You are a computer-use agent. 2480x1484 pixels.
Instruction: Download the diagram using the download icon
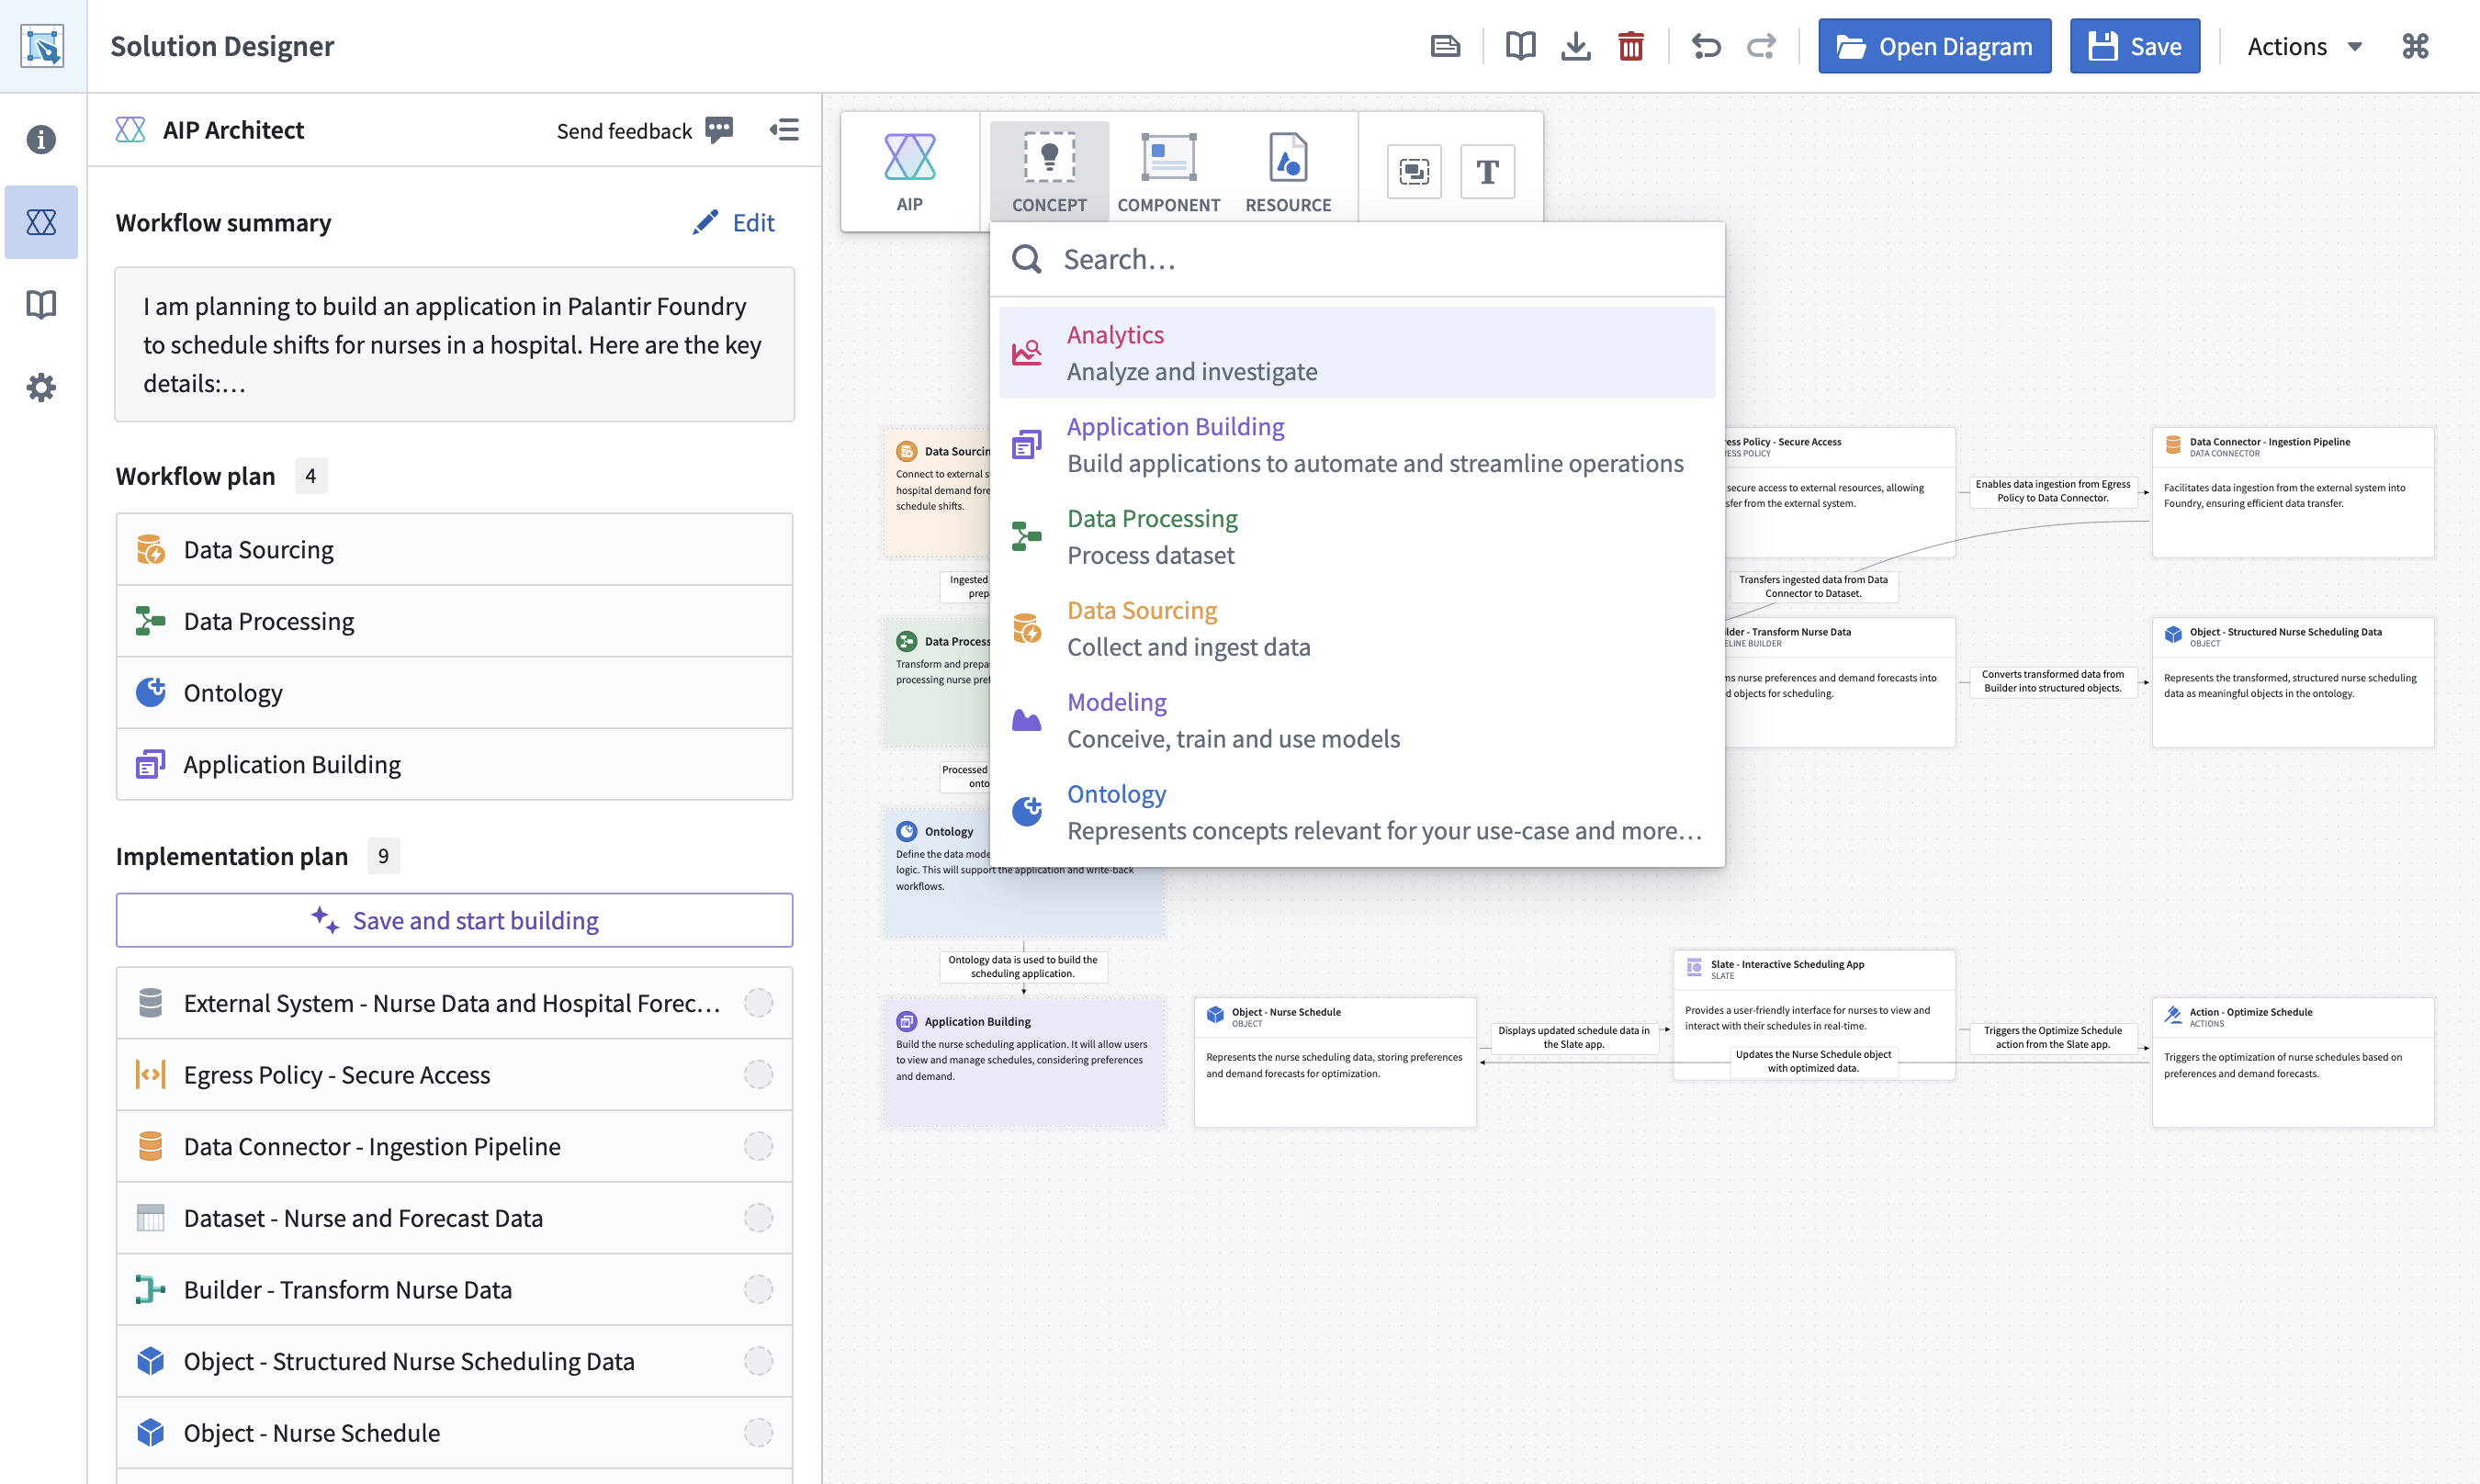[x=1575, y=46]
